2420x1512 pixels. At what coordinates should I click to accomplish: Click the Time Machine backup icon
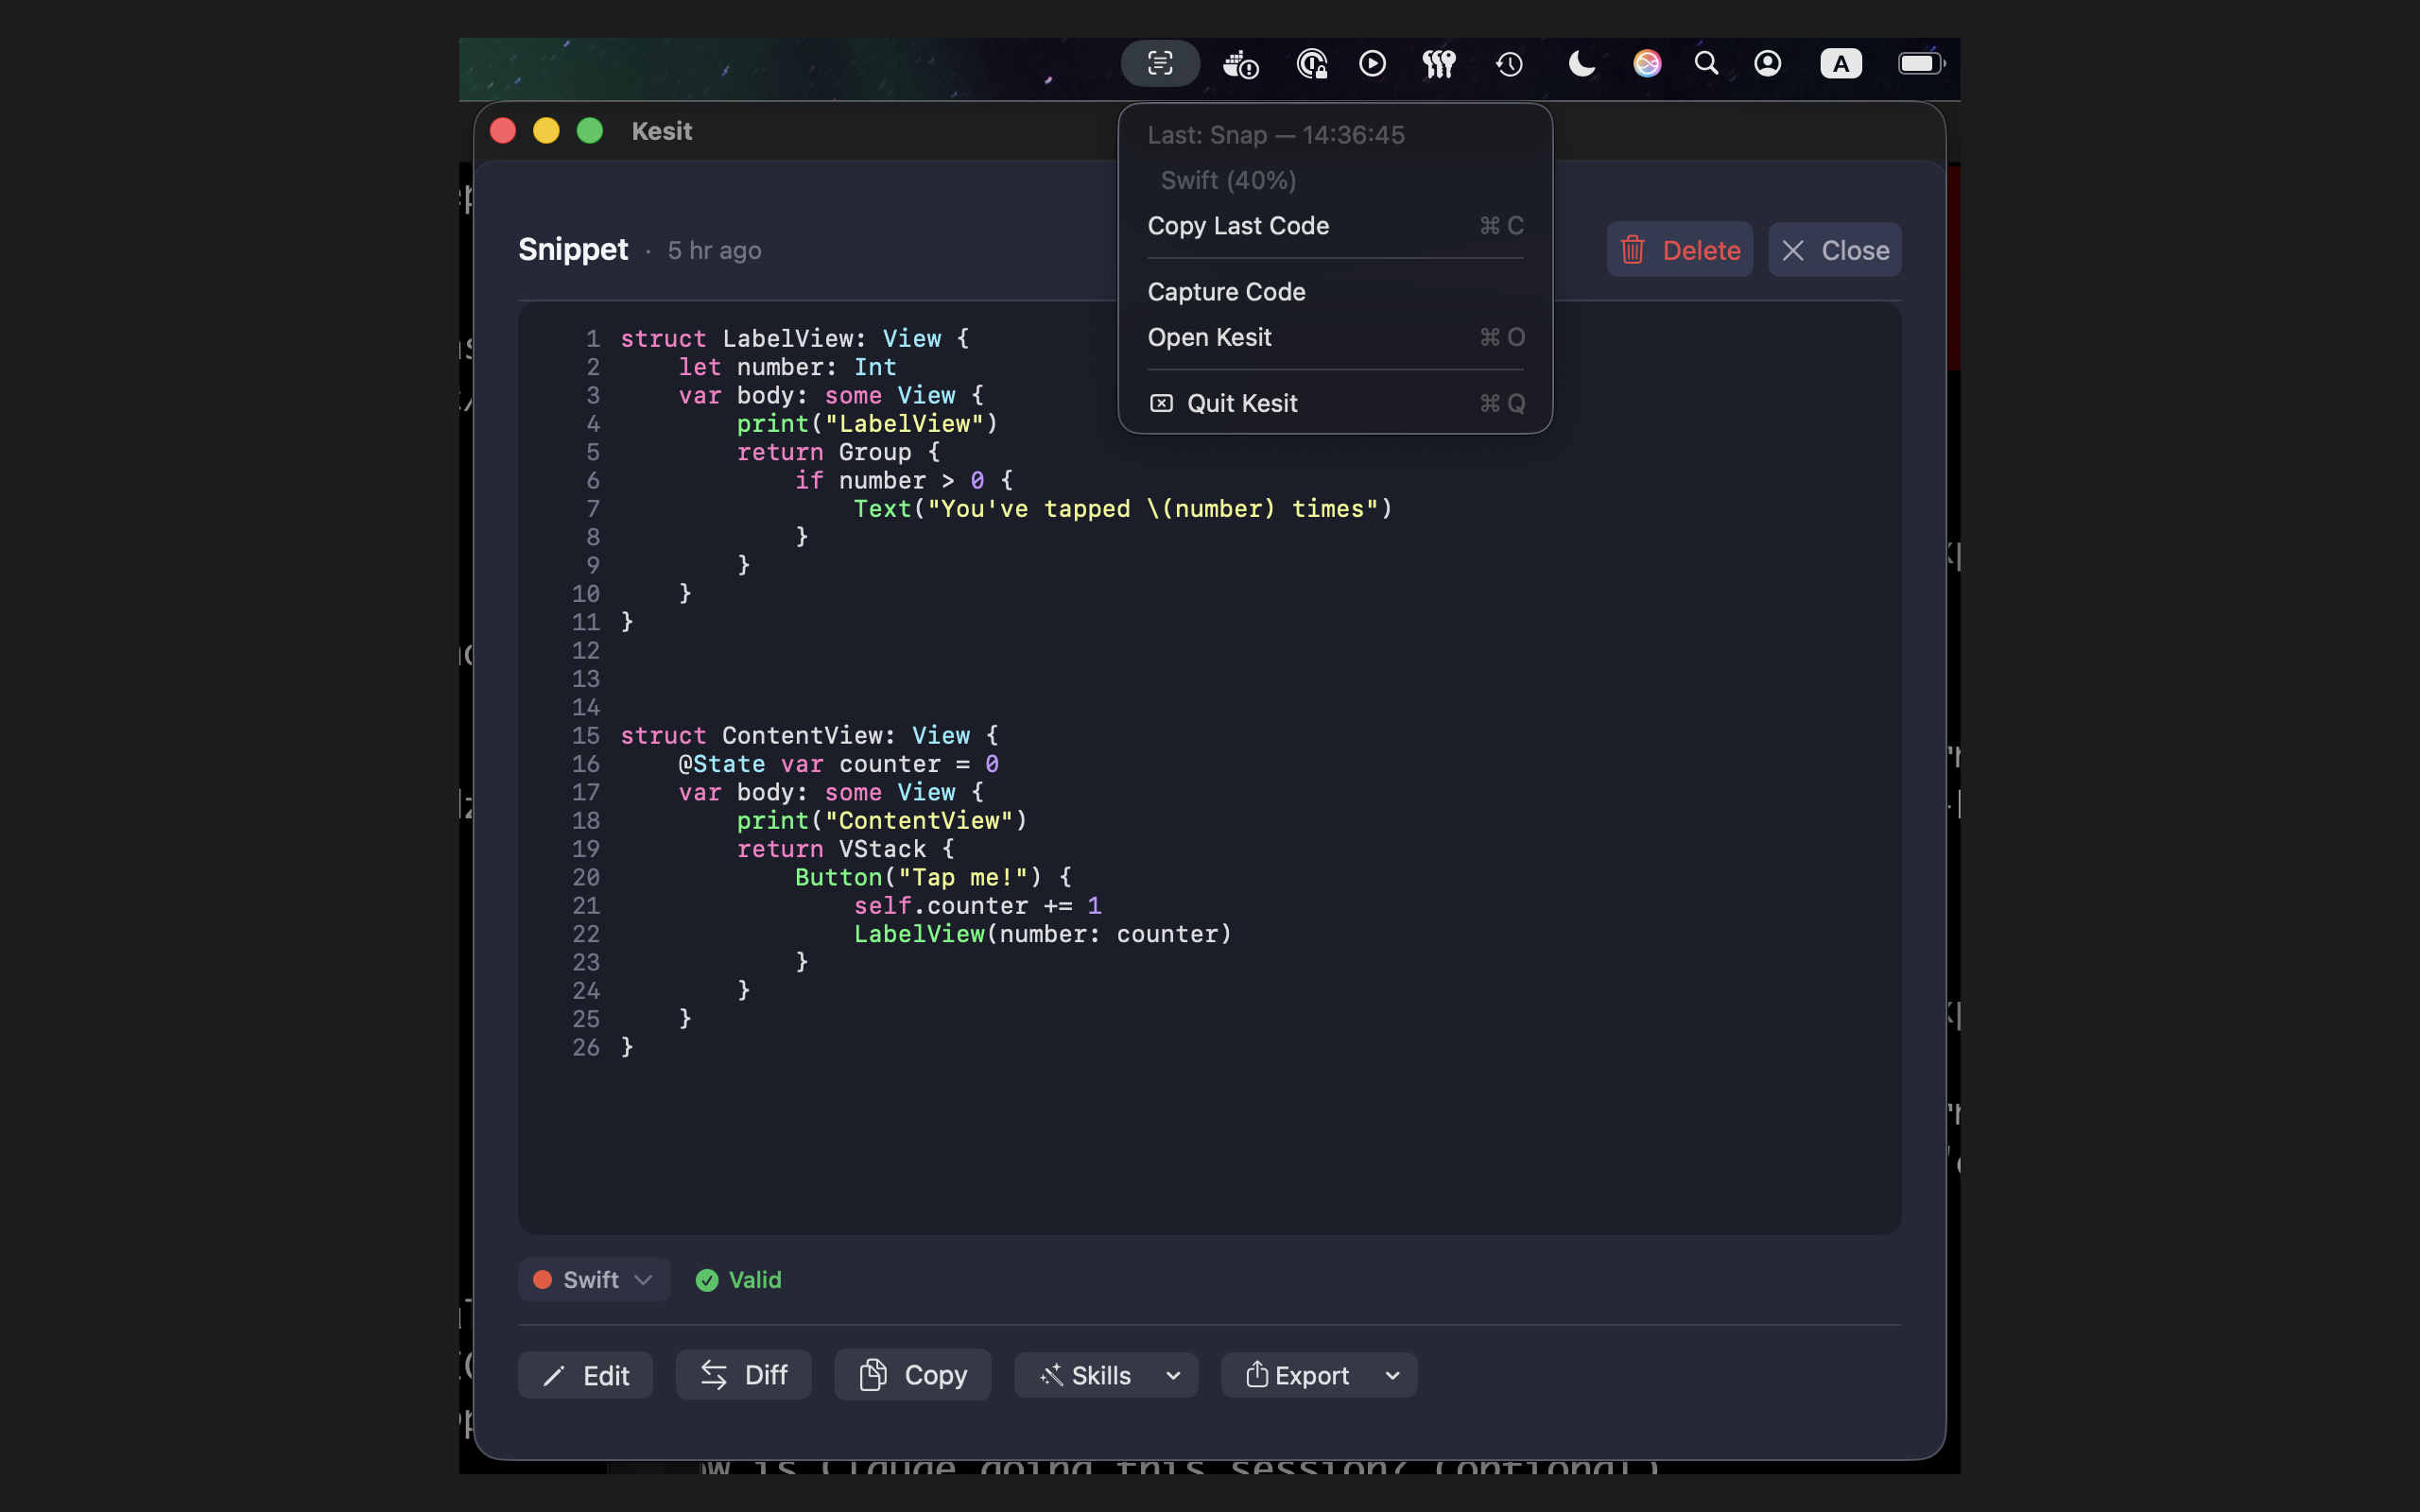[x=1508, y=63]
